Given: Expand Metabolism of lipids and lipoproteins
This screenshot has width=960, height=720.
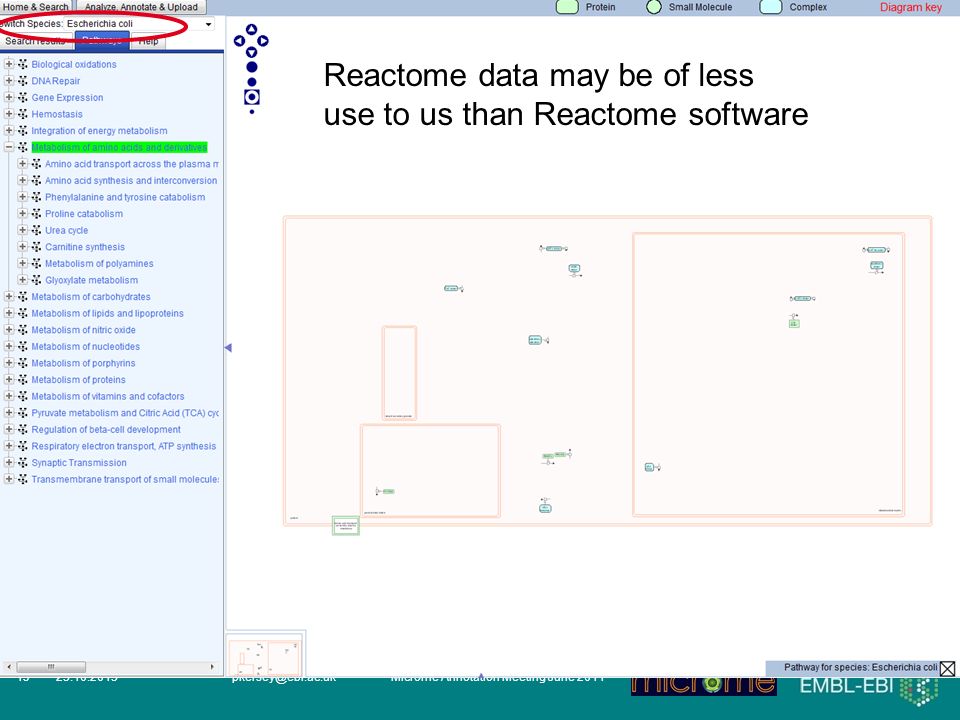Looking at the screenshot, I should (x=9, y=313).
